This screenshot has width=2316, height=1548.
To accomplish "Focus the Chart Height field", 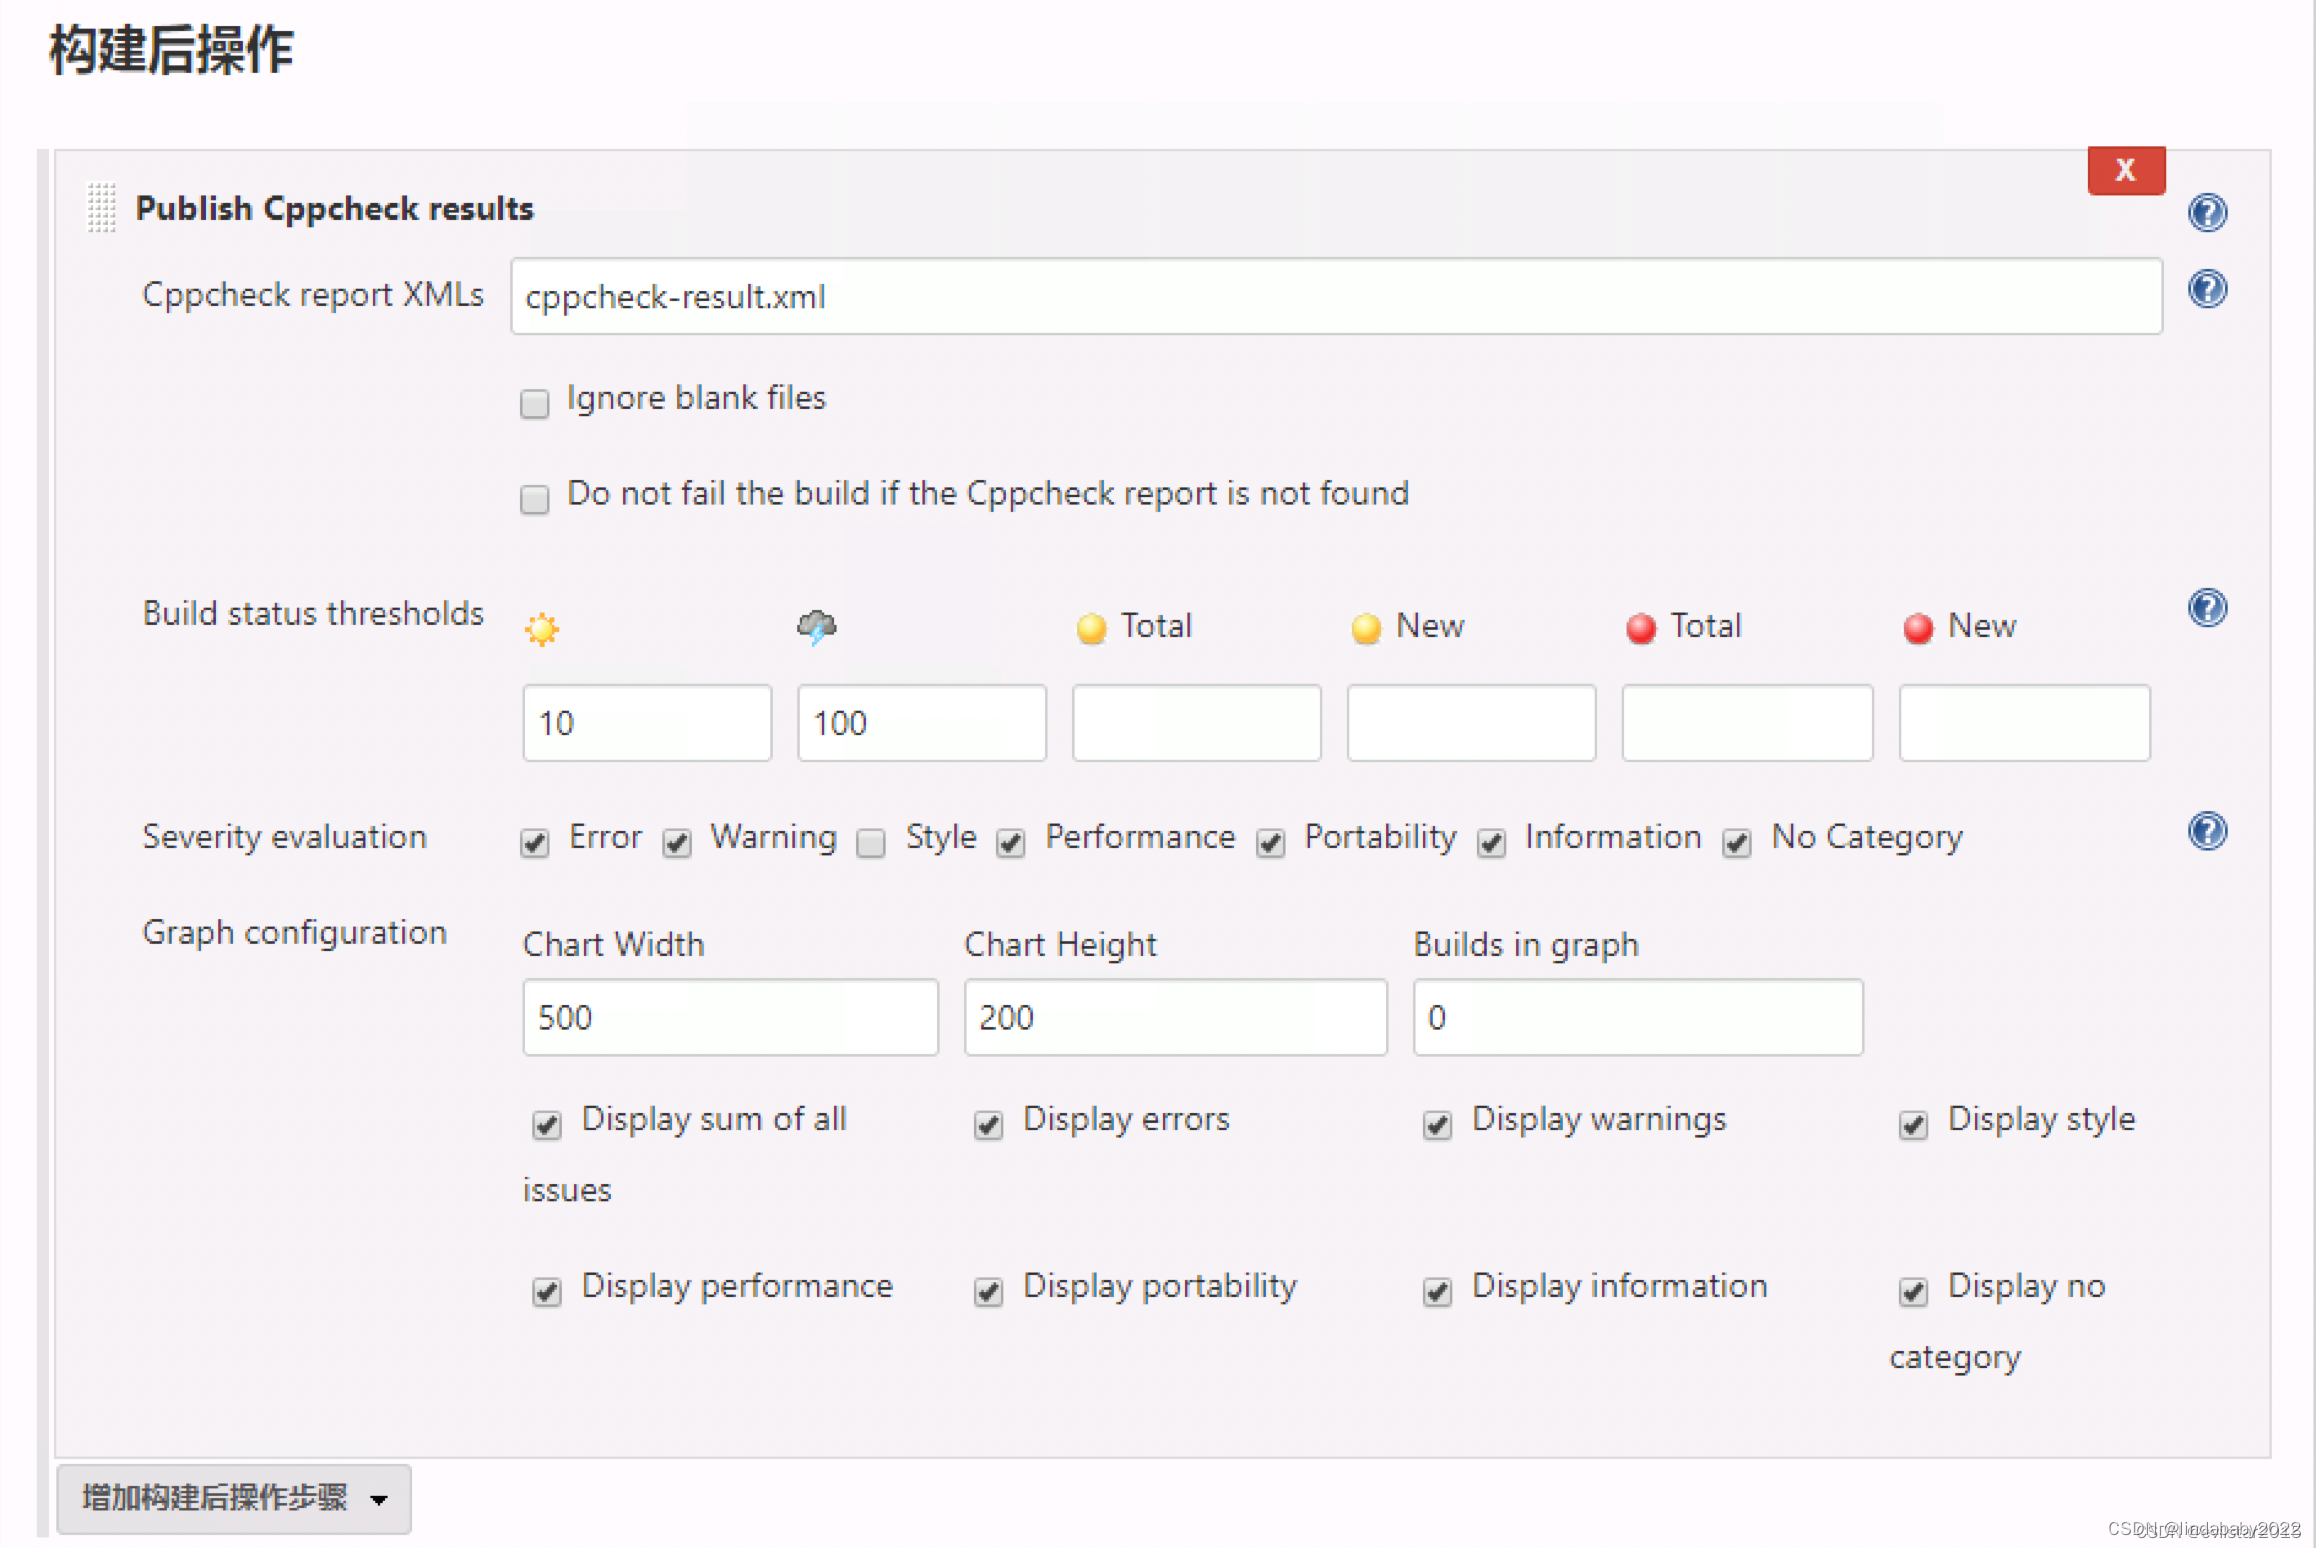I will tap(1175, 1017).
